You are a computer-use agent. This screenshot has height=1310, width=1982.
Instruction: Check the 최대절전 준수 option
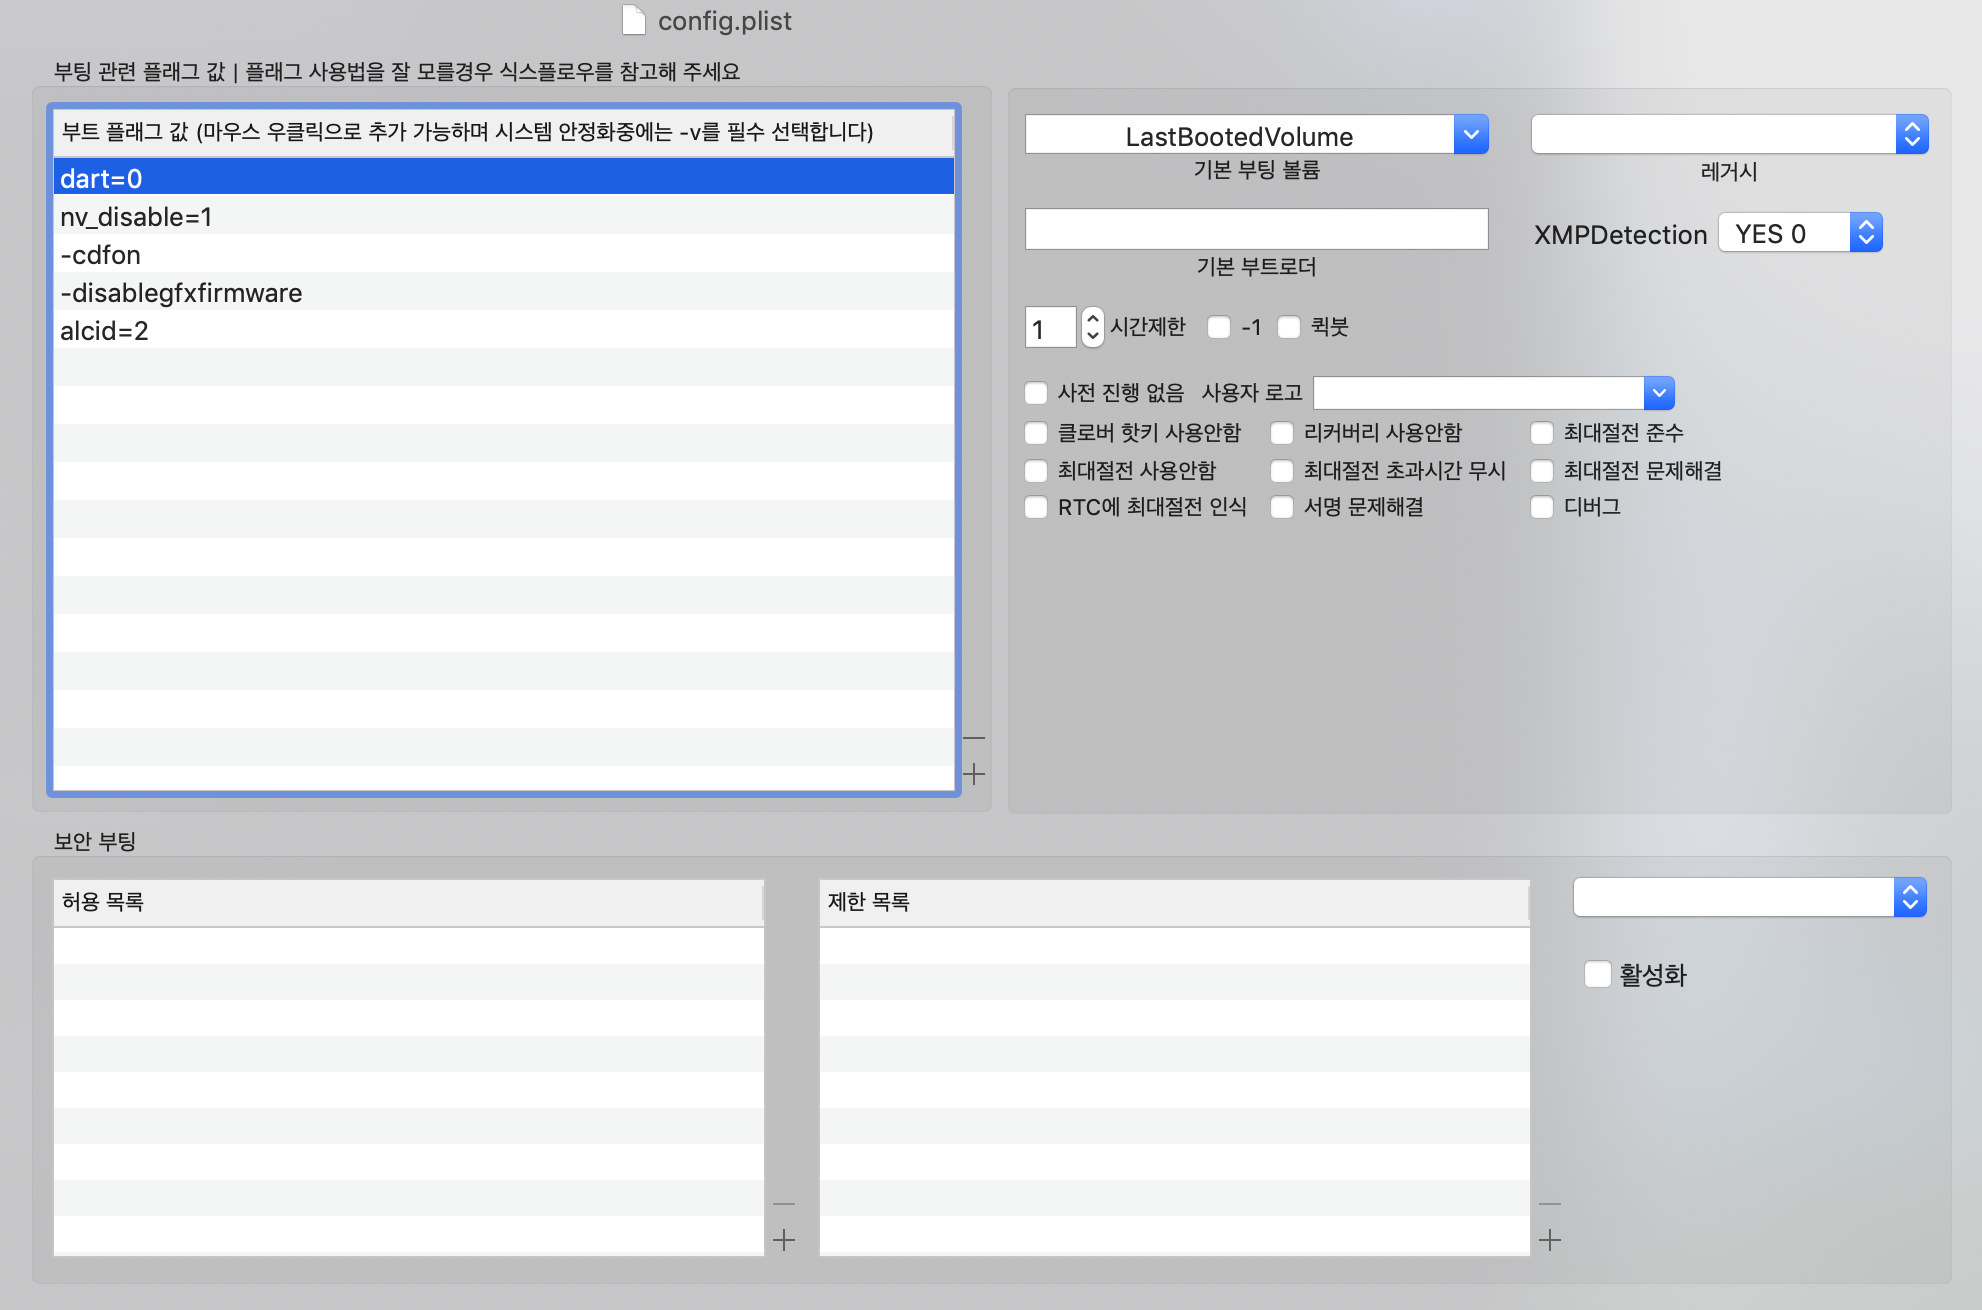pos(1542,433)
